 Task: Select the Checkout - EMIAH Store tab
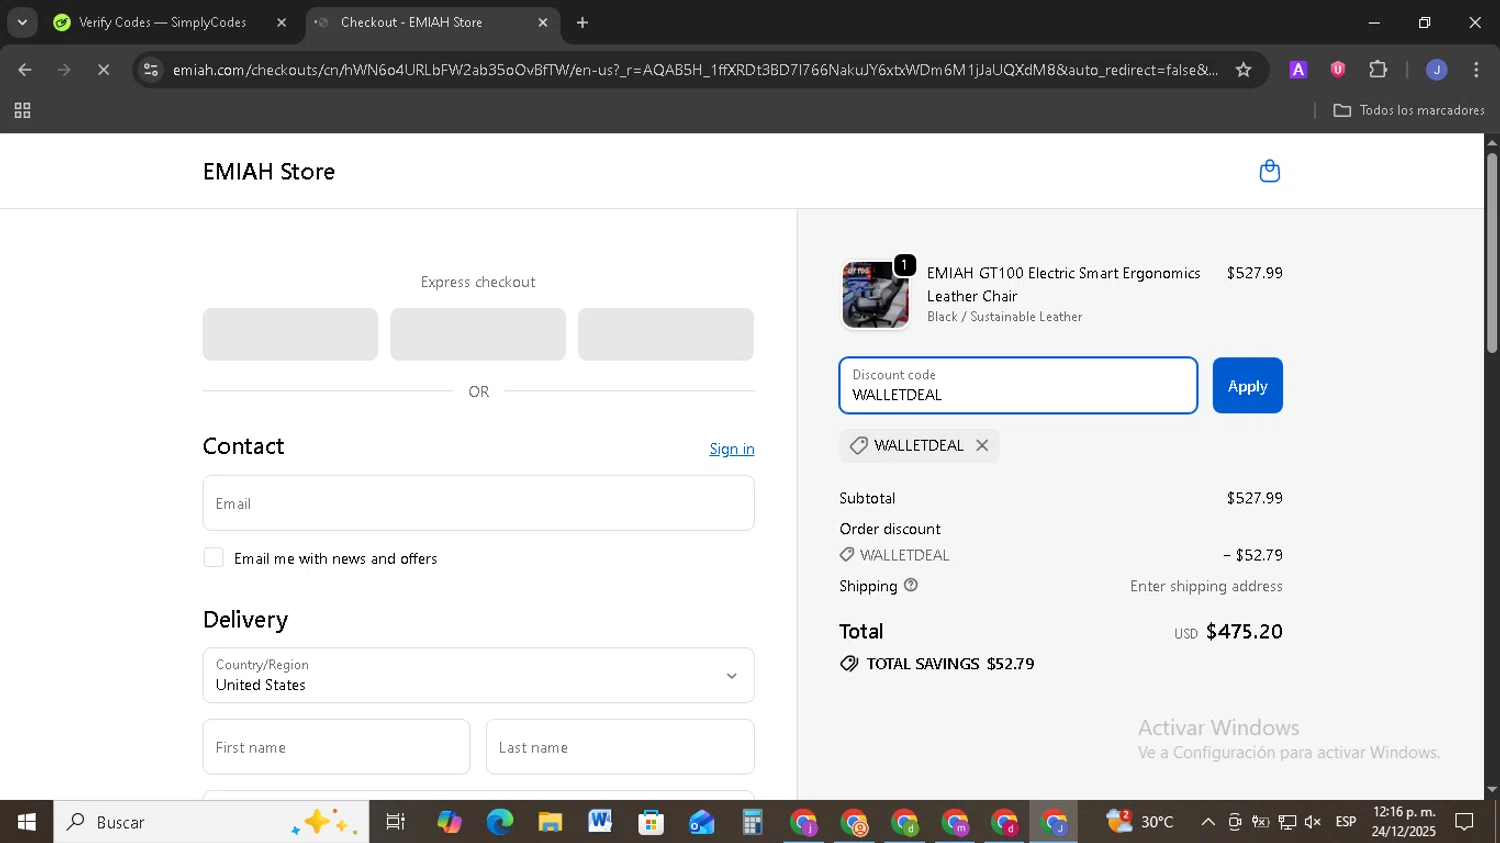[430, 22]
